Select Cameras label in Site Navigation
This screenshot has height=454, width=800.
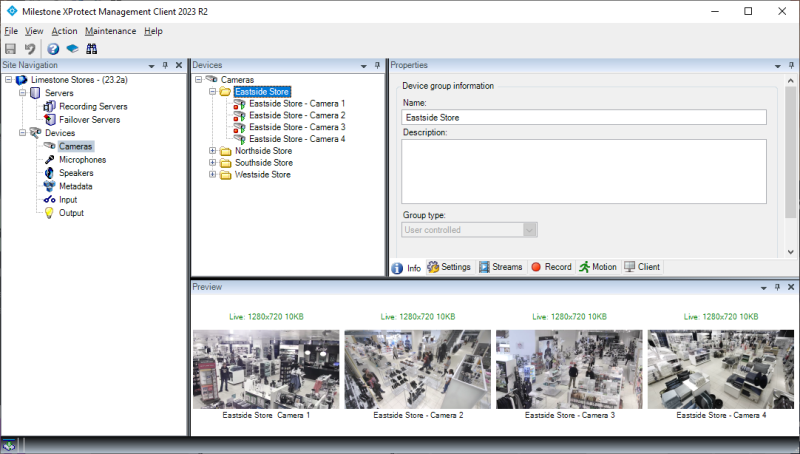click(76, 146)
